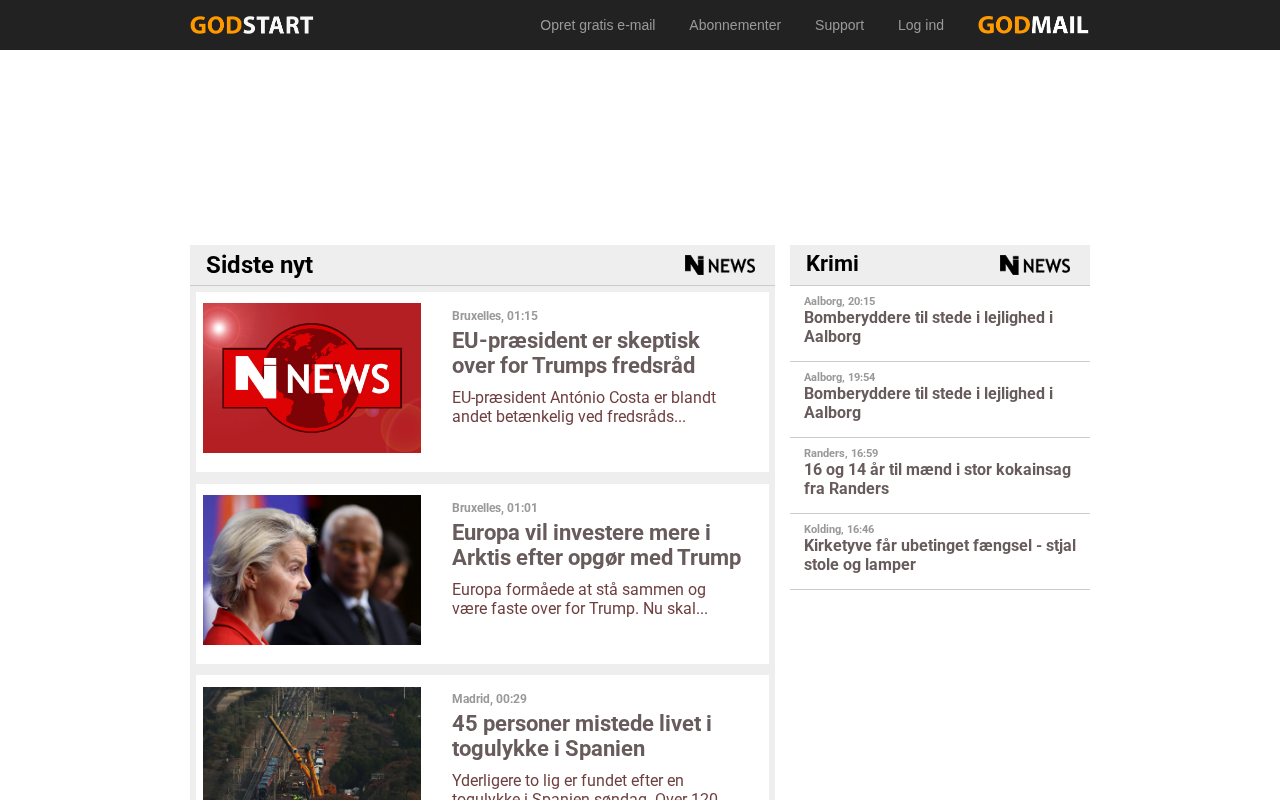Go to Abonnementer
The width and height of the screenshot is (1280, 800).
(x=735, y=25)
